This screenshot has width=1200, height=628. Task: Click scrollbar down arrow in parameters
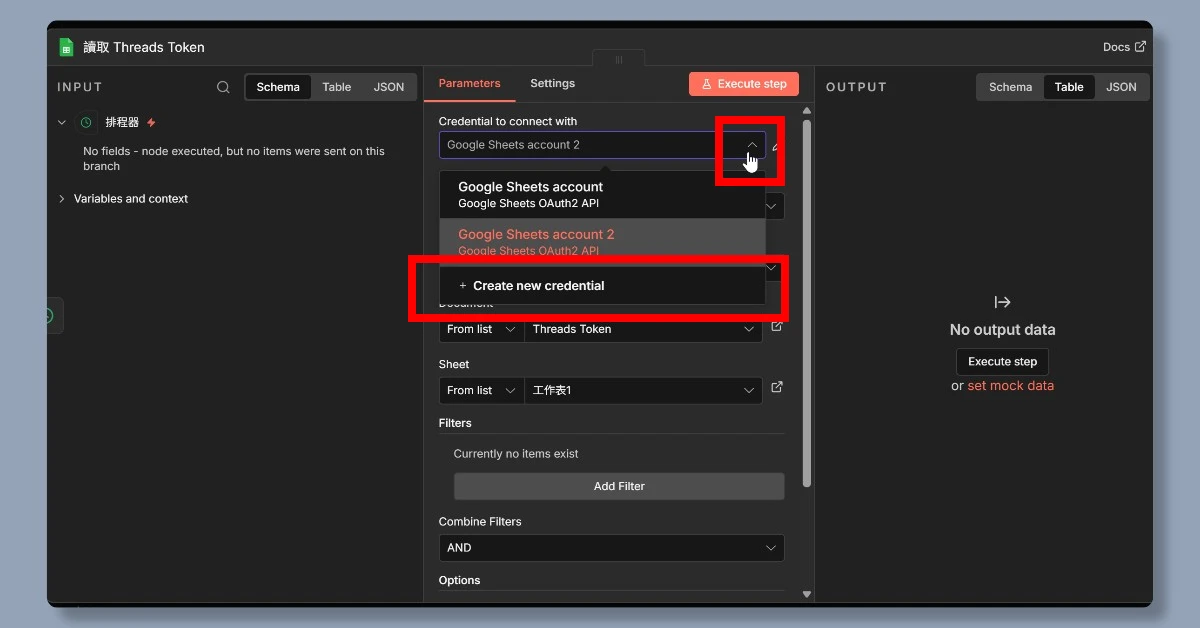click(x=807, y=594)
